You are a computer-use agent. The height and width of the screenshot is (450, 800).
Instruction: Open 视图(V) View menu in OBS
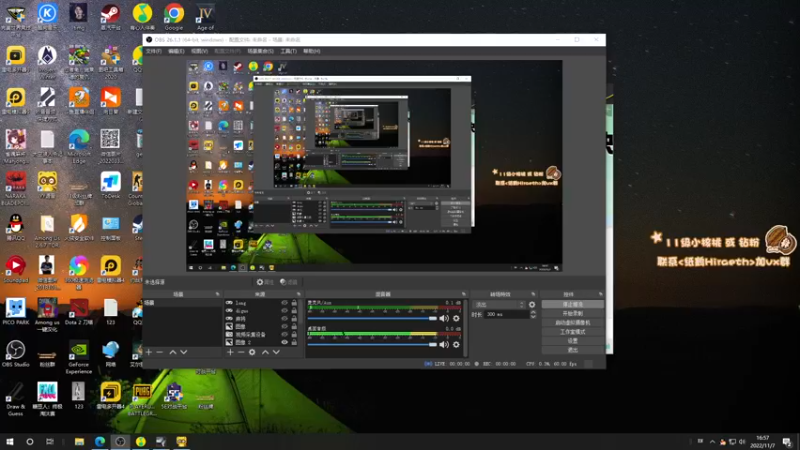click(199, 51)
